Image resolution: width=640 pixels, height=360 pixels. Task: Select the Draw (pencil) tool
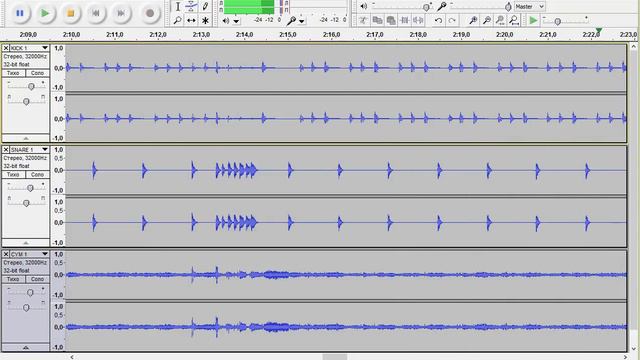pos(205,7)
